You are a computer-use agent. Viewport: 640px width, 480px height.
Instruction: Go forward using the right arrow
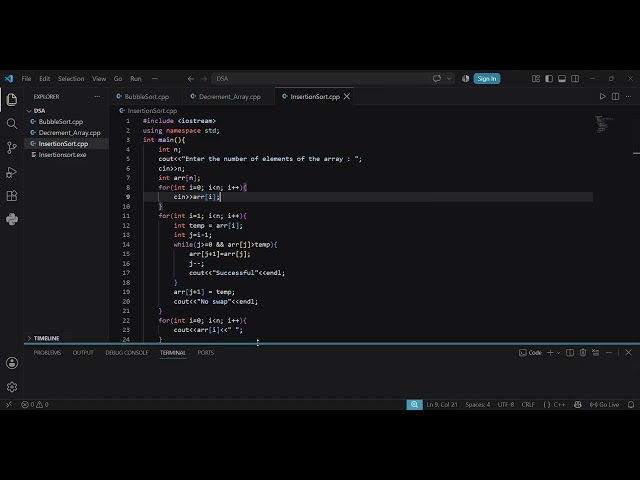pos(204,79)
